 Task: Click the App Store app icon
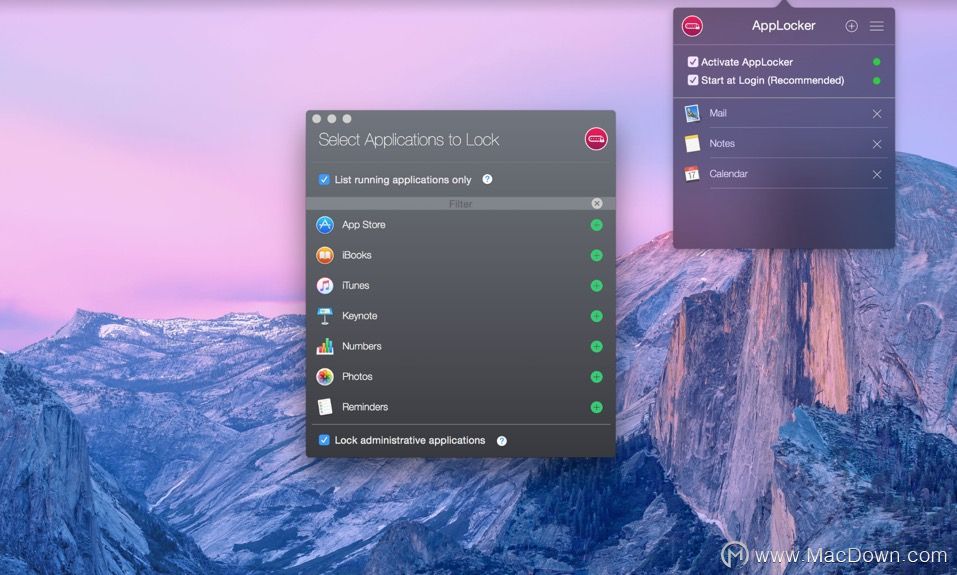325,225
